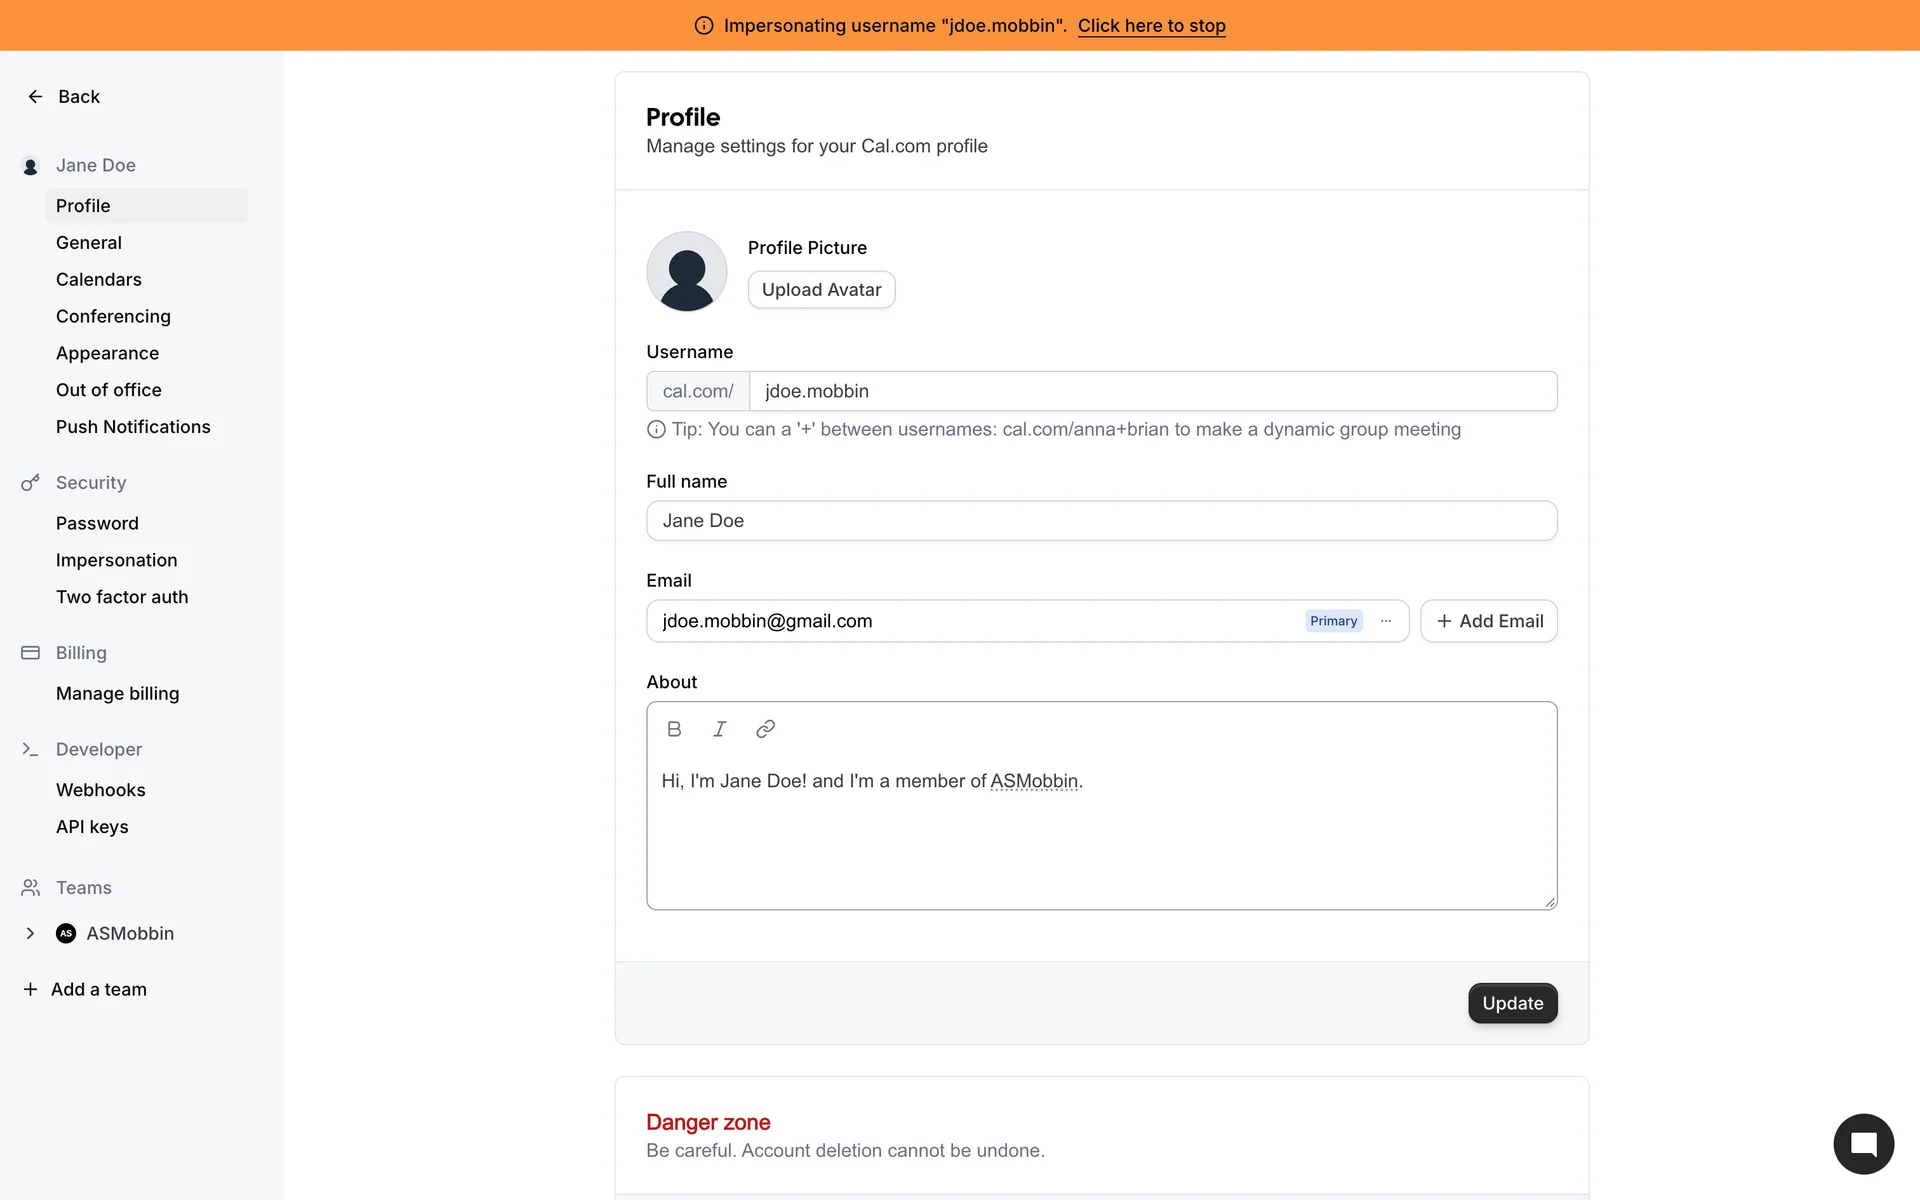The height and width of the screenshot is (1200, 1920).
Task: Click the ASMobbin team avatar icon
Action: pos(66,933)
